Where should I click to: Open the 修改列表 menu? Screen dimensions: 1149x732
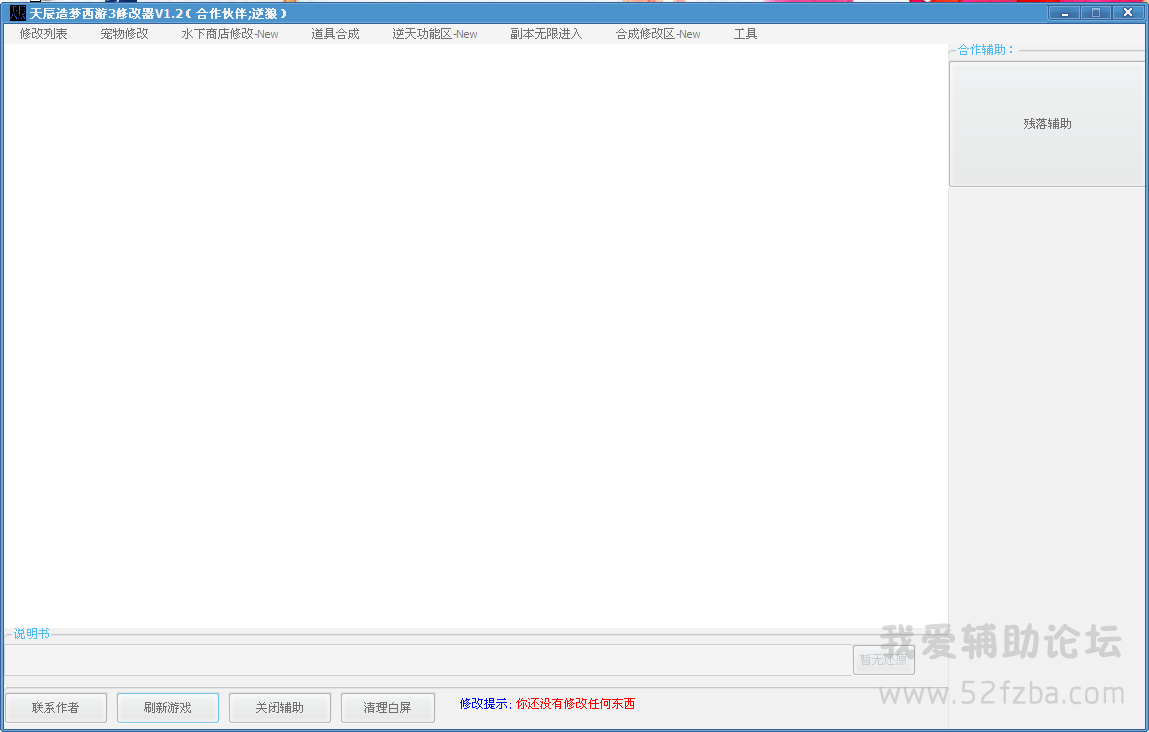point(44,34)
